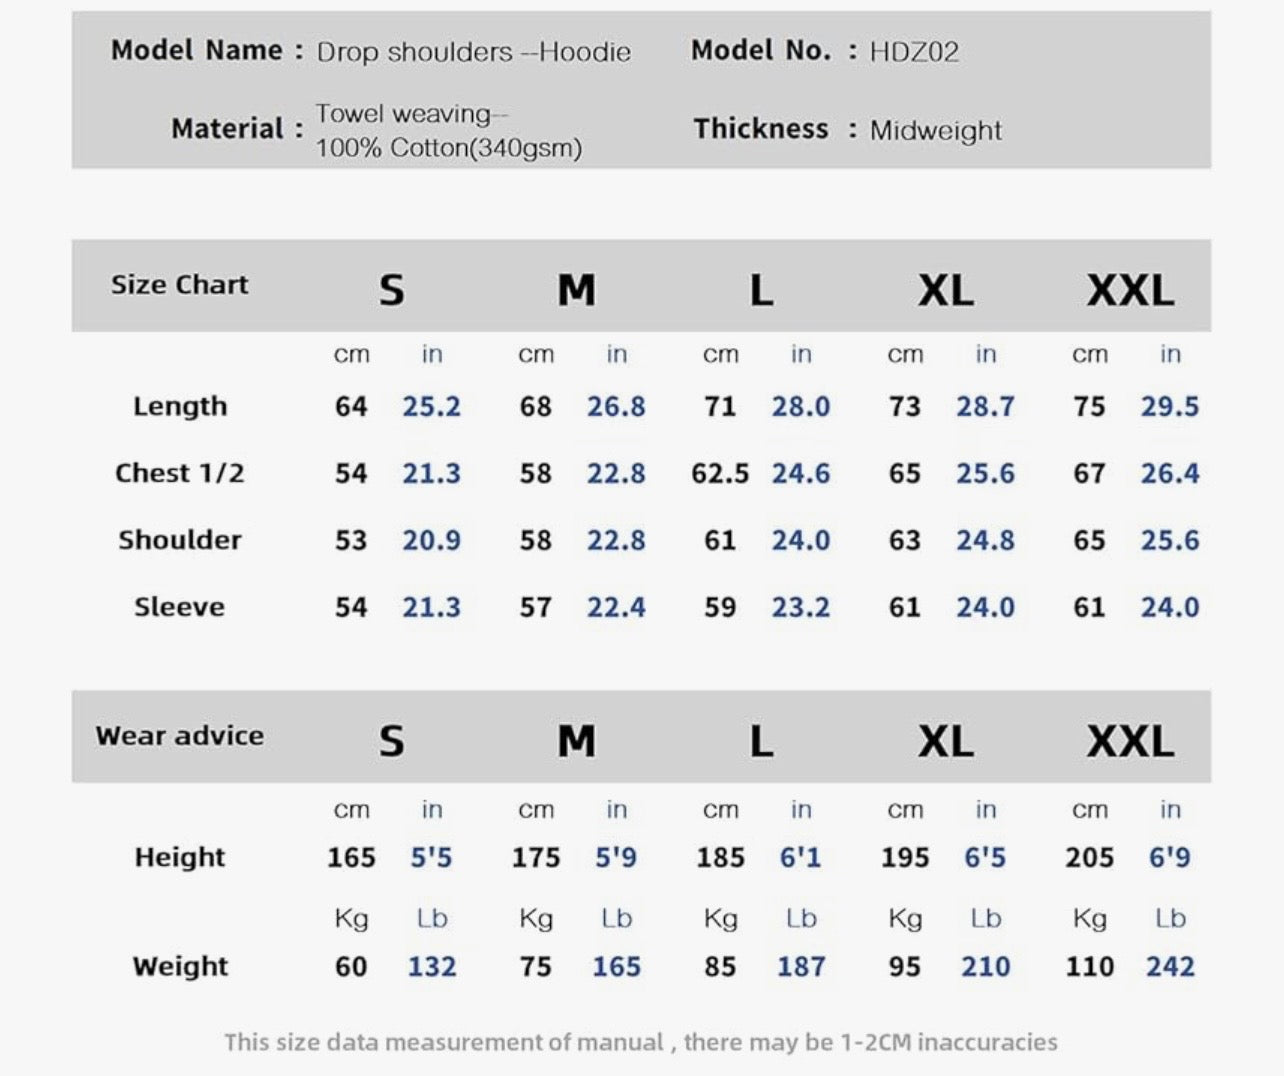Screen dimensions: 1284x1076
Task: Click the 62.5 chest value for L
Action: pos(720,473)
